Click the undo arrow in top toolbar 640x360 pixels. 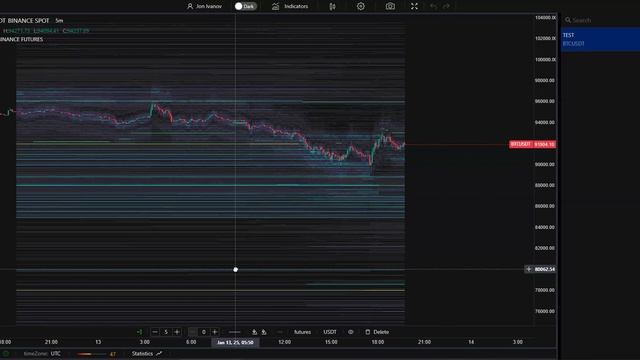(x=433, y=6)
